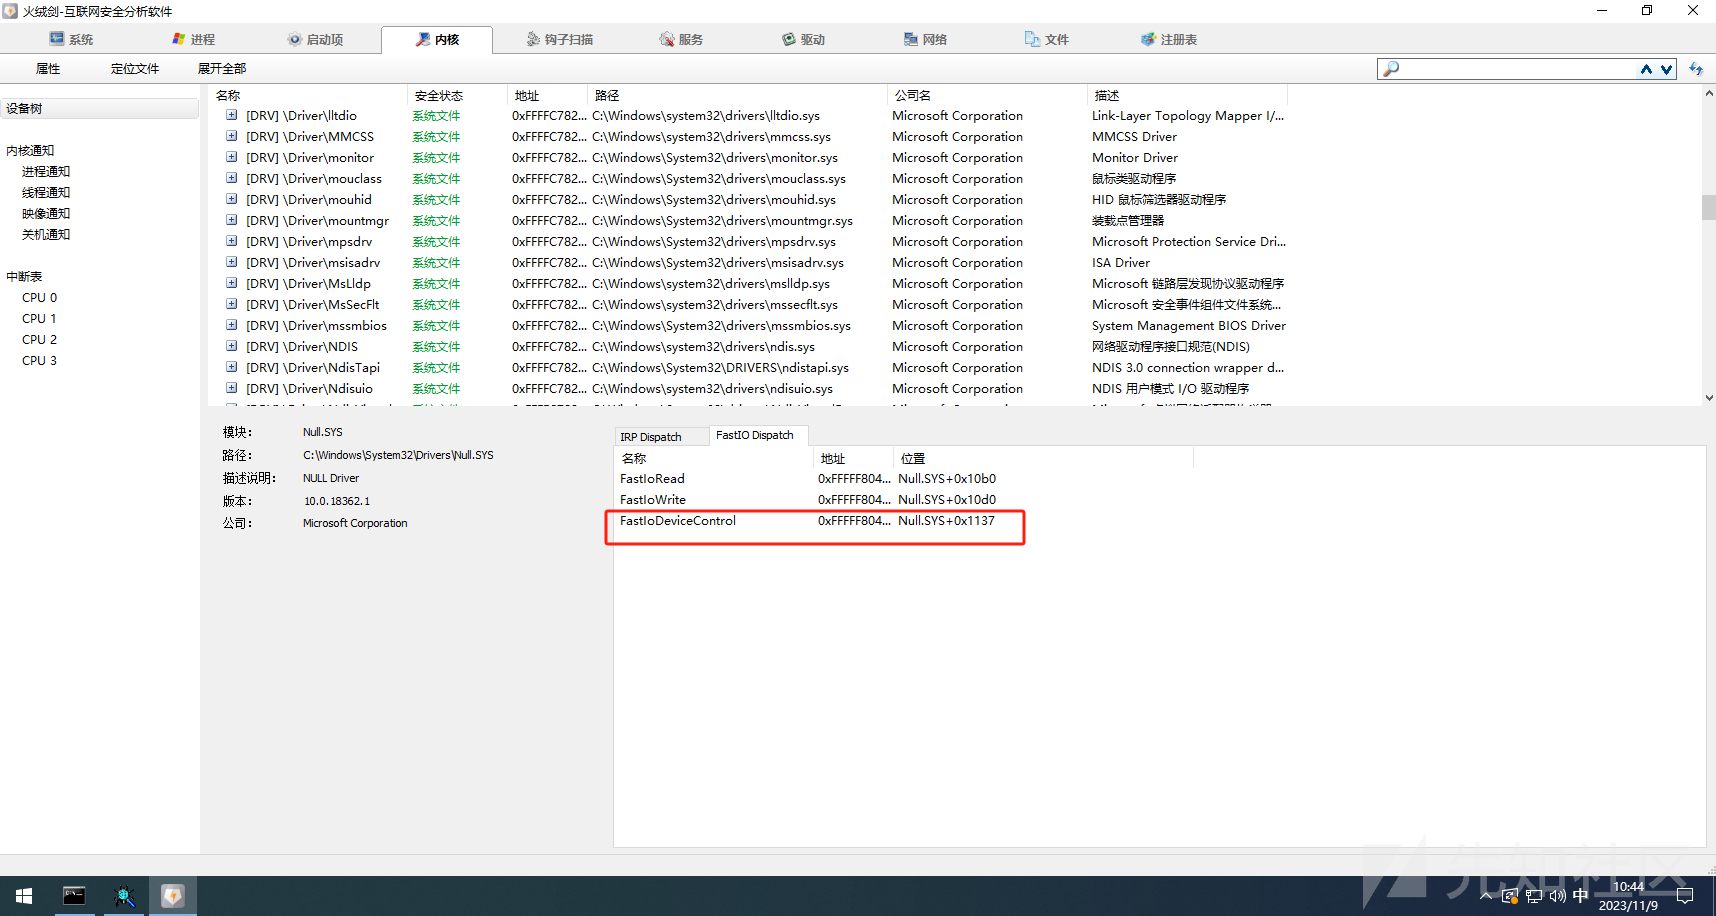The width and height of the screenshot is (1716, 916).
Task: Expand the \Driver\MsLldp row
Action: pyautogui.click(x=231, y=283)
